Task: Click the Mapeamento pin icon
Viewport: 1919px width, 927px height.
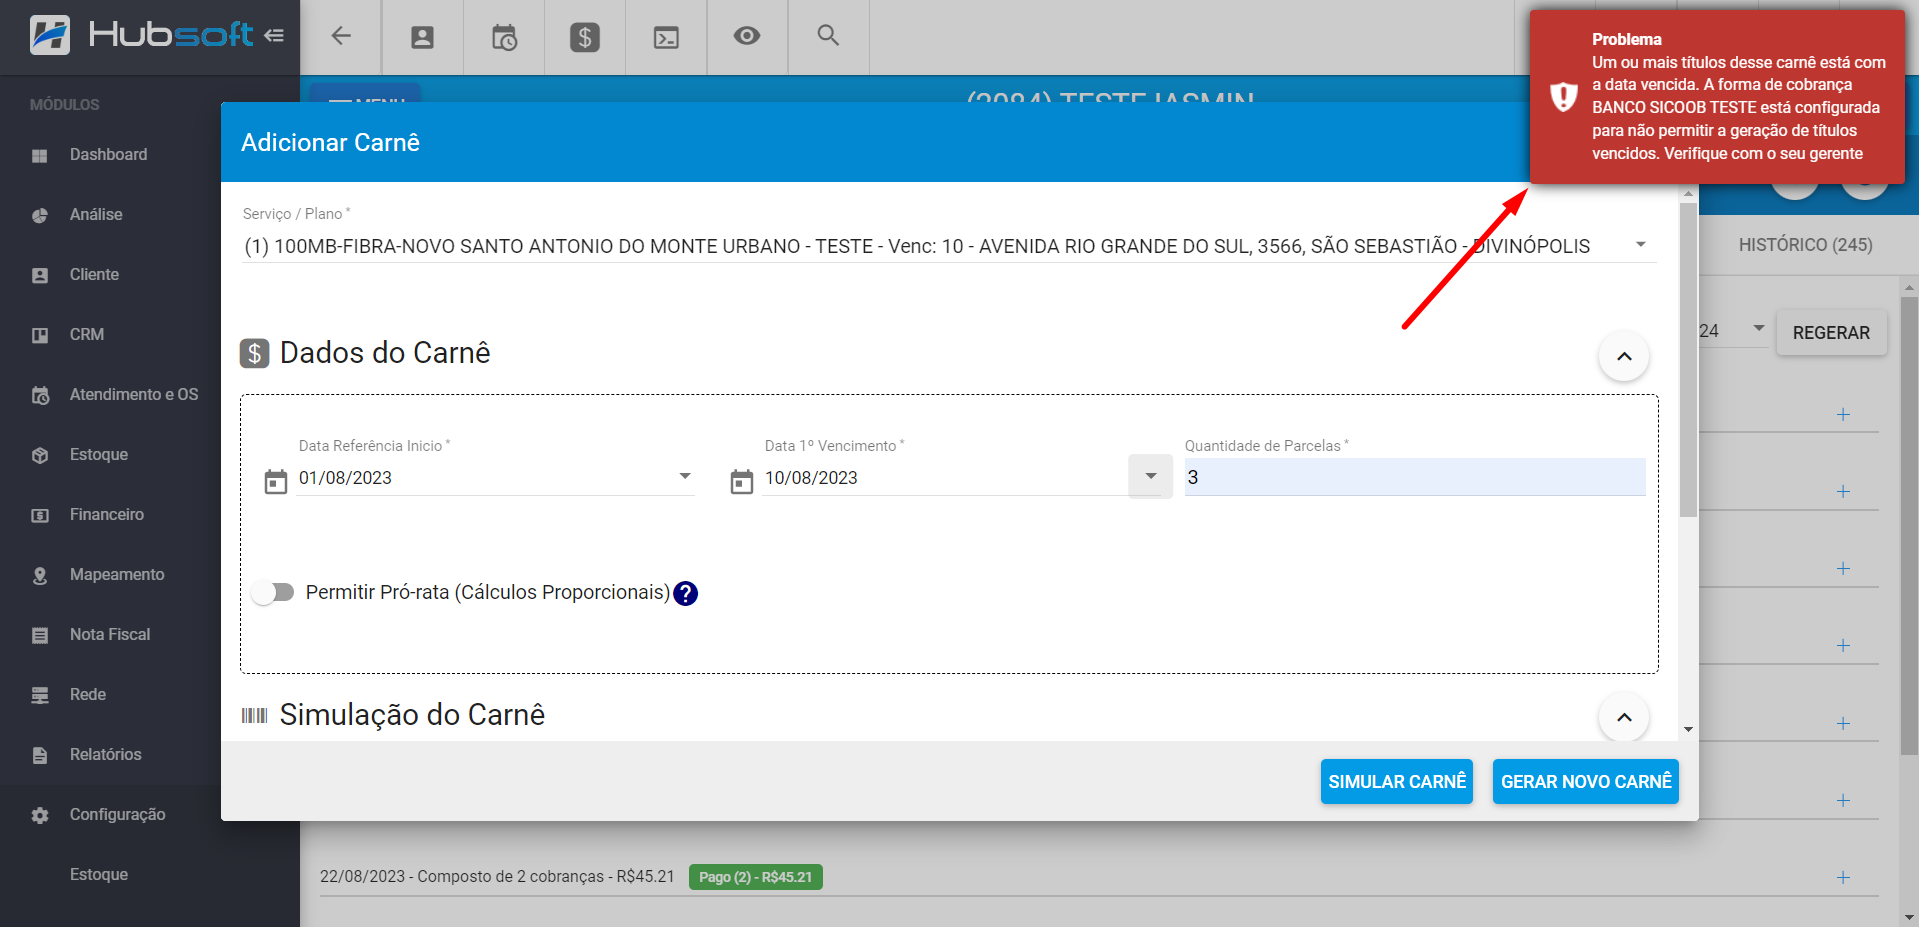Action: (40, 575)
